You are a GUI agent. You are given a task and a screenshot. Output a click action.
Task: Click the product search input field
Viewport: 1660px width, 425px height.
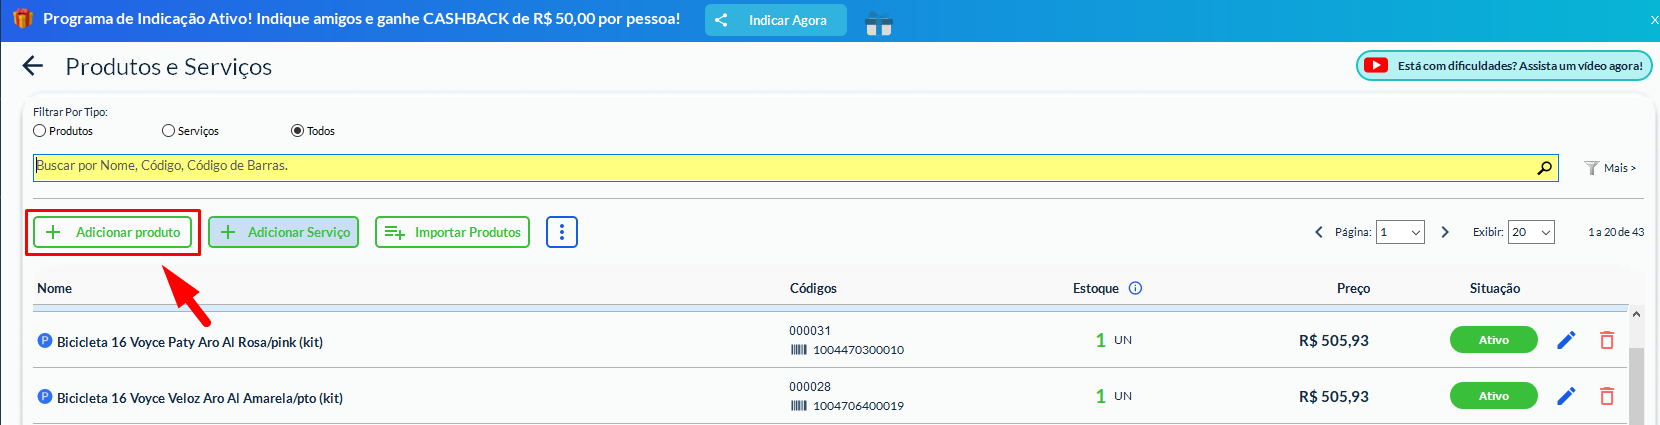coord(780,167)
